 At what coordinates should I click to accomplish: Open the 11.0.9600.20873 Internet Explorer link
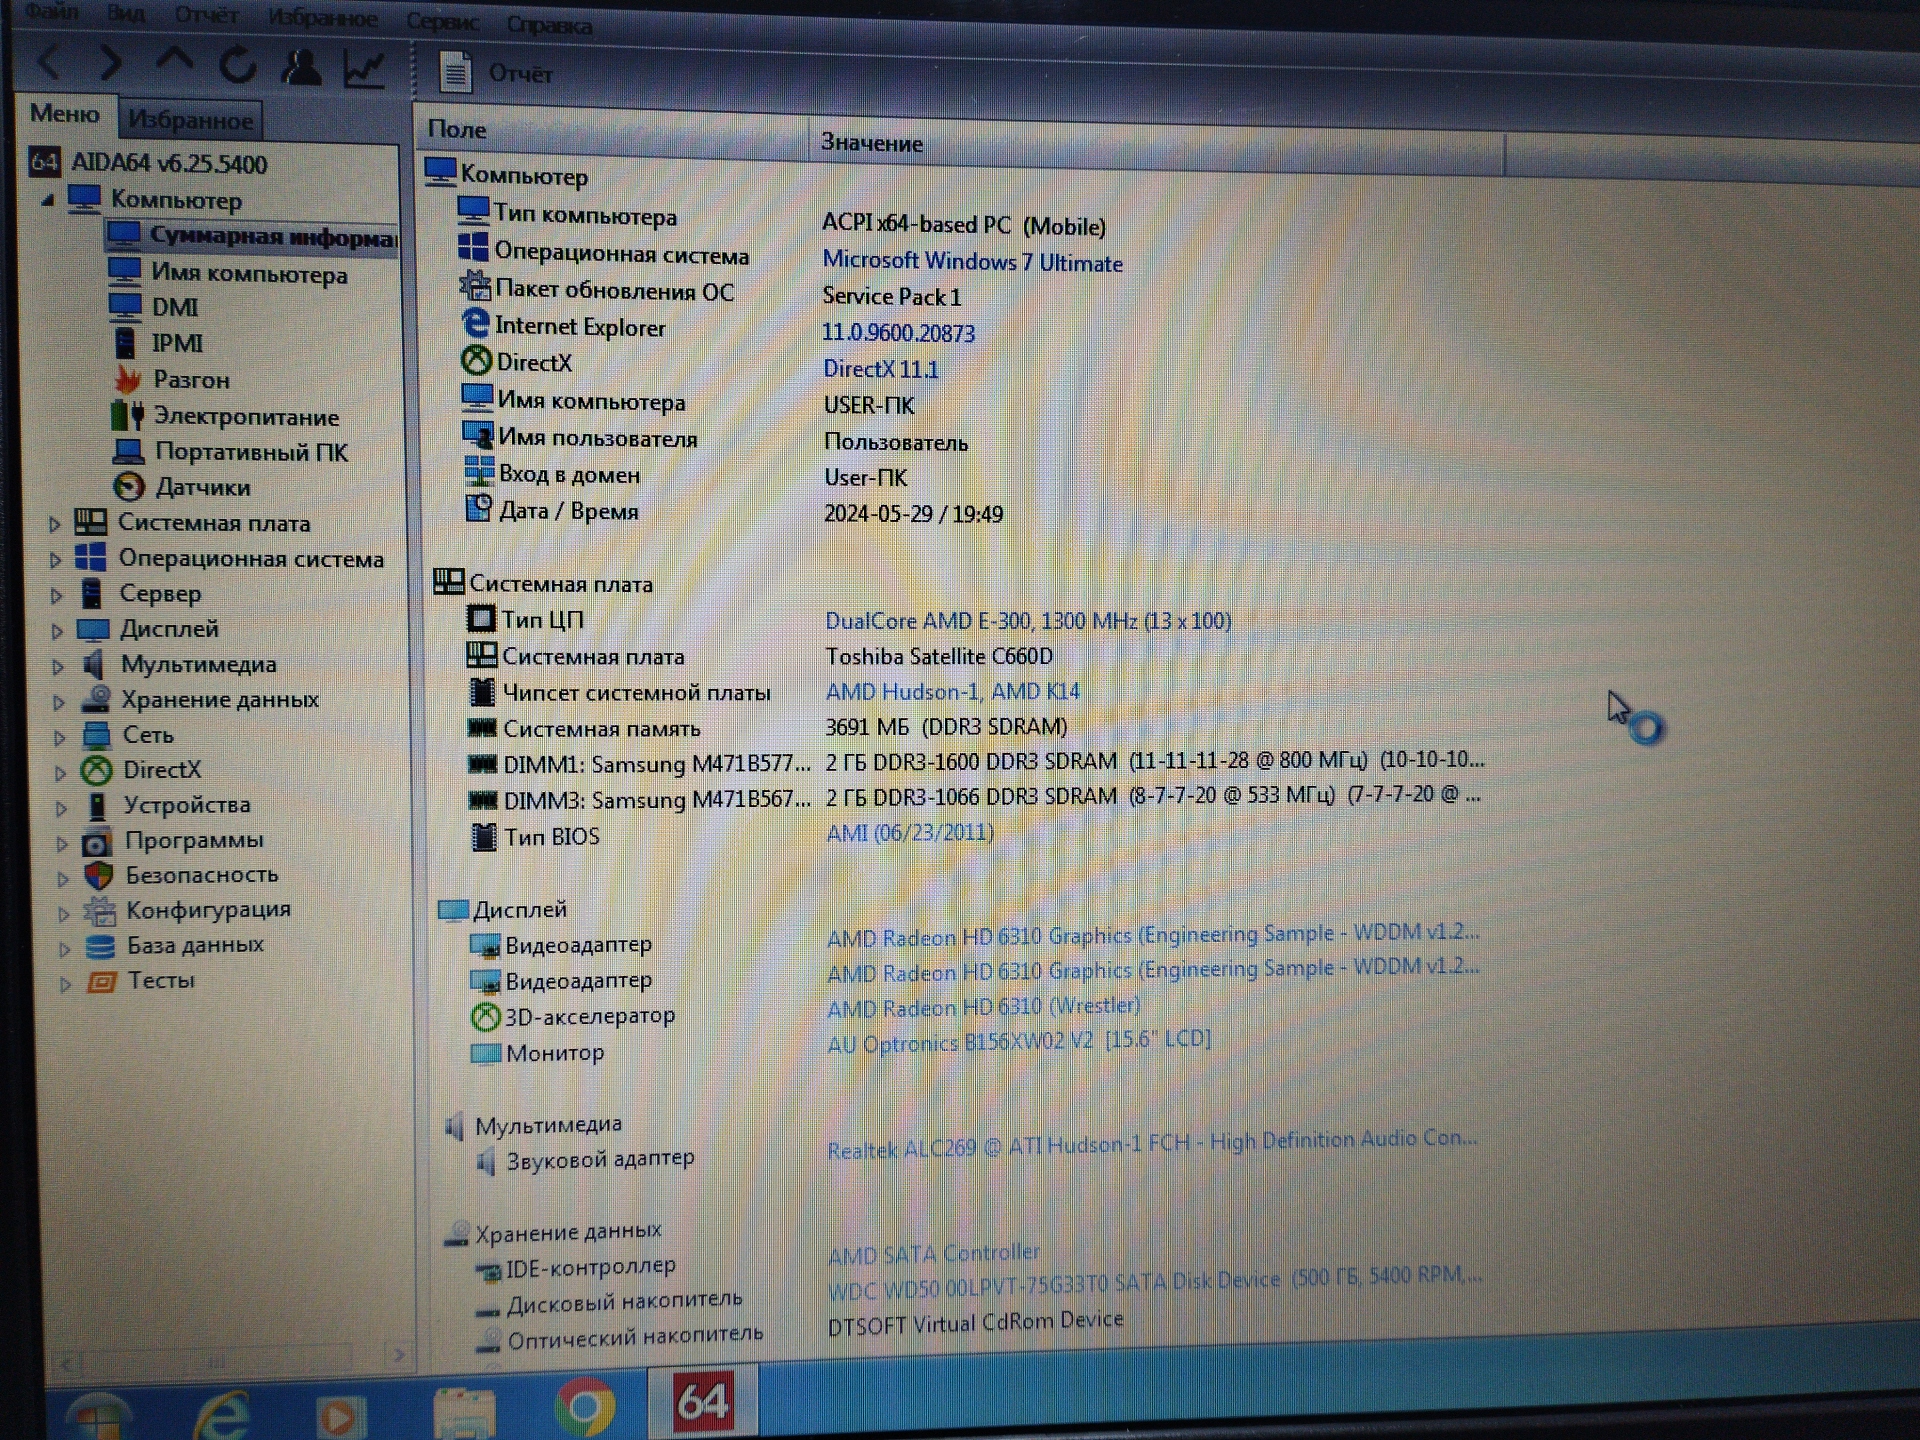(x=898, y=332)
